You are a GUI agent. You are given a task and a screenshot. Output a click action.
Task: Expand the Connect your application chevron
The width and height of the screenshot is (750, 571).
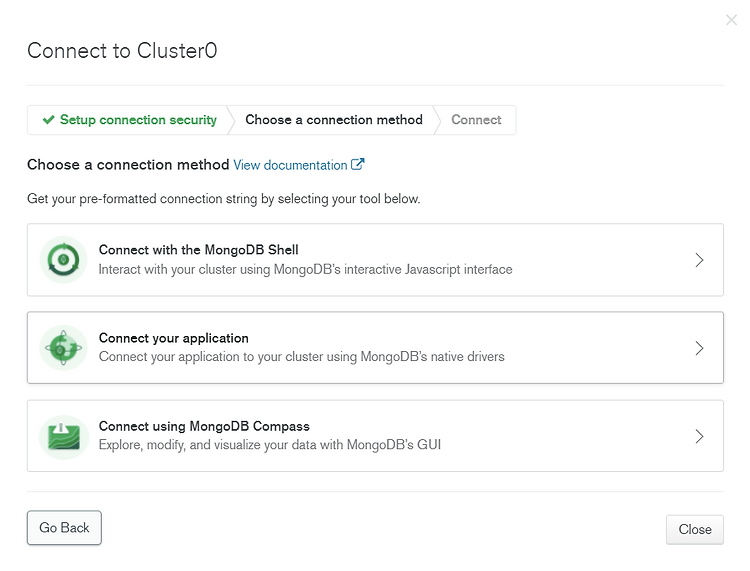tap(699, 348)
